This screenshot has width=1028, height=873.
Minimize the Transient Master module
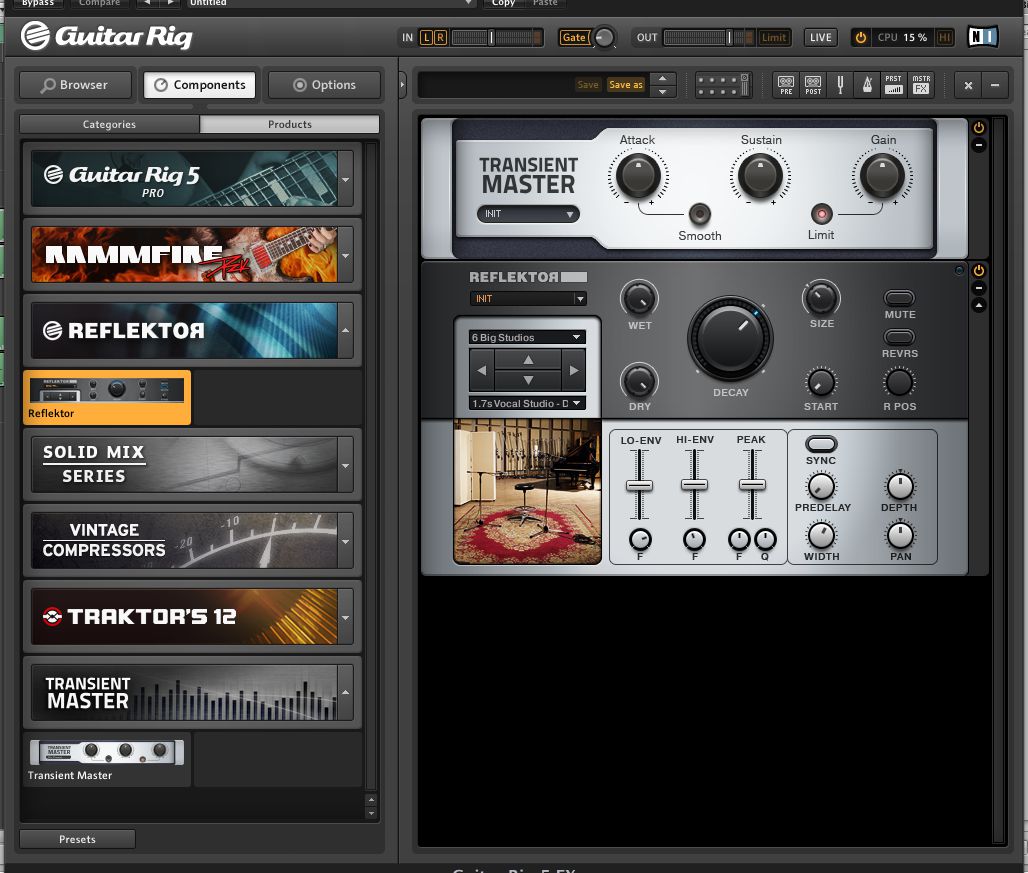pos(979,144)
